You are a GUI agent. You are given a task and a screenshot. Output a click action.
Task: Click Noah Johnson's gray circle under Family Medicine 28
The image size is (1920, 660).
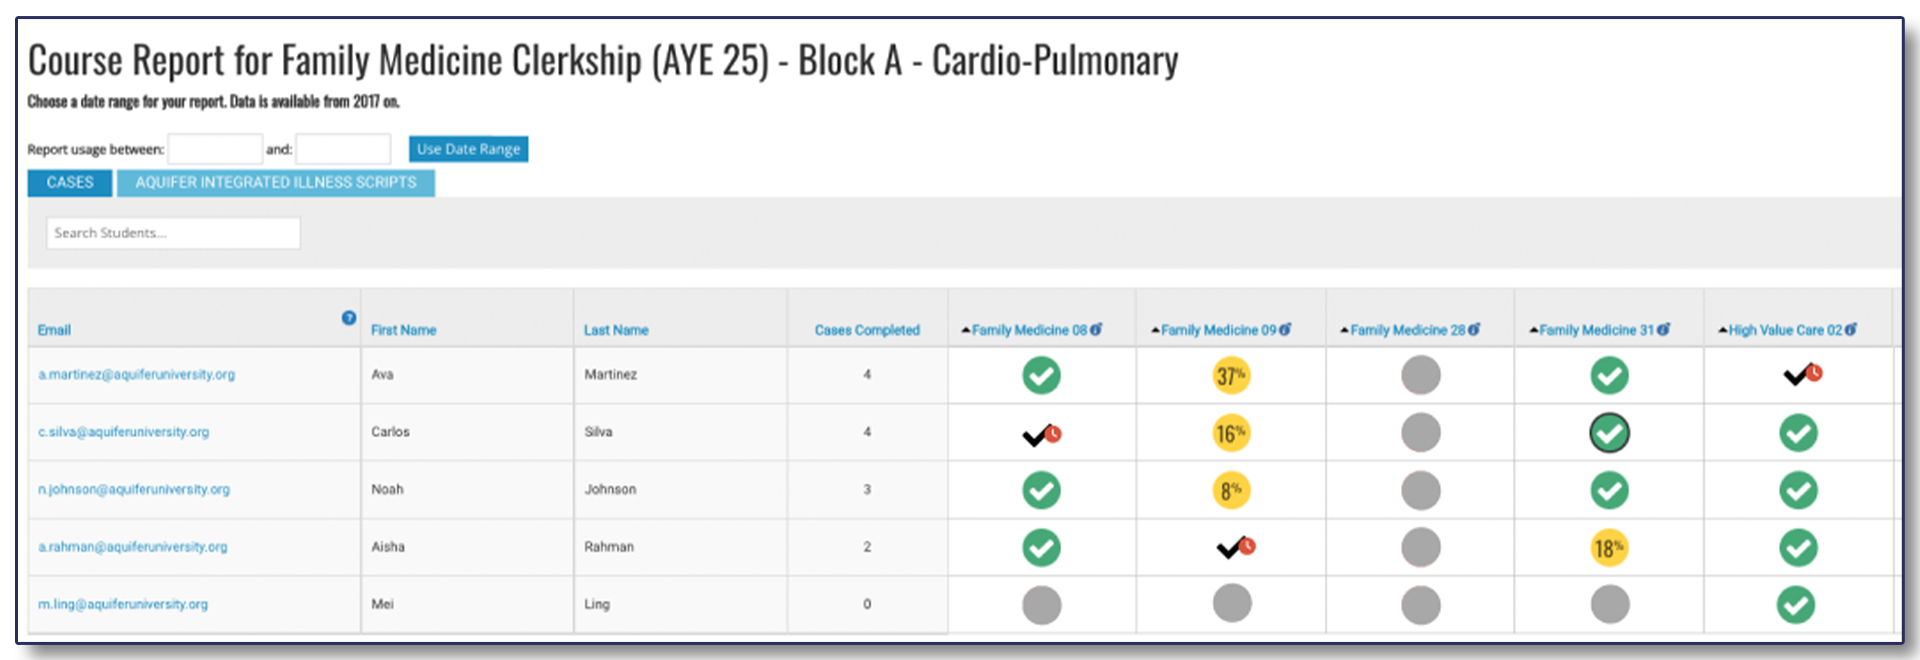point(1420,491)
